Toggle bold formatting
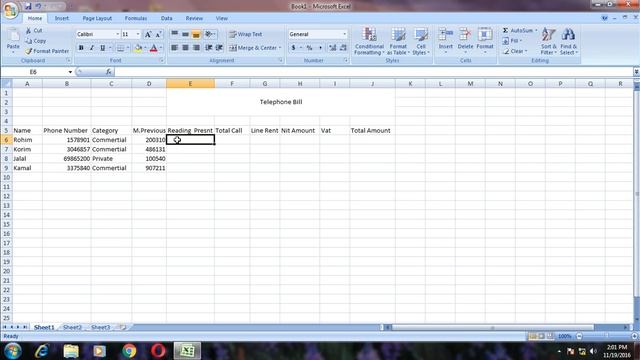Viewport: 640px width, 360px height. pyautogui.click(x=81, y=48)
